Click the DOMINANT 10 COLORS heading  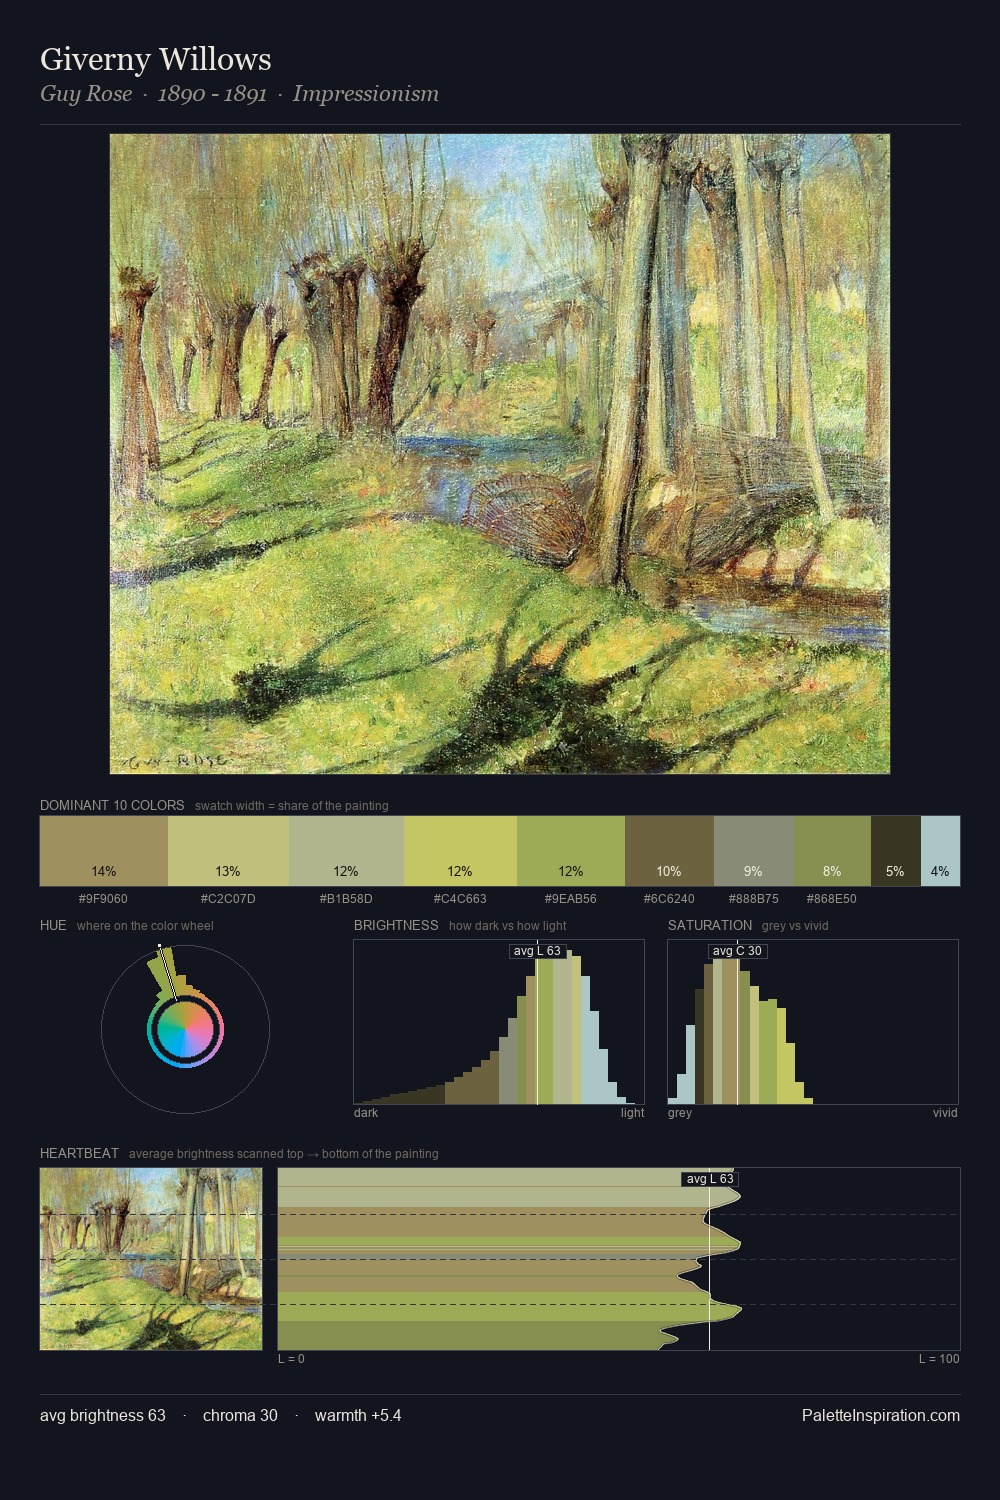[112, 805]
